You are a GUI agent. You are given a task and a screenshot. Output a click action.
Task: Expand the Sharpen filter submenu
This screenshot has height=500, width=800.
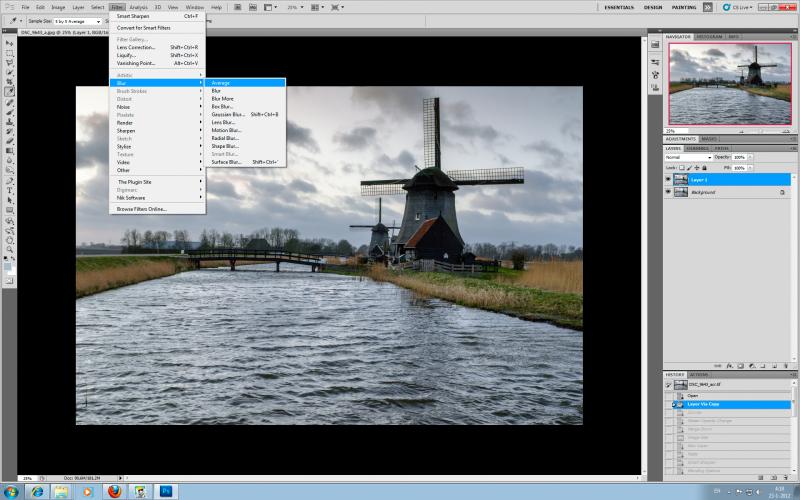tap(157, 131)
